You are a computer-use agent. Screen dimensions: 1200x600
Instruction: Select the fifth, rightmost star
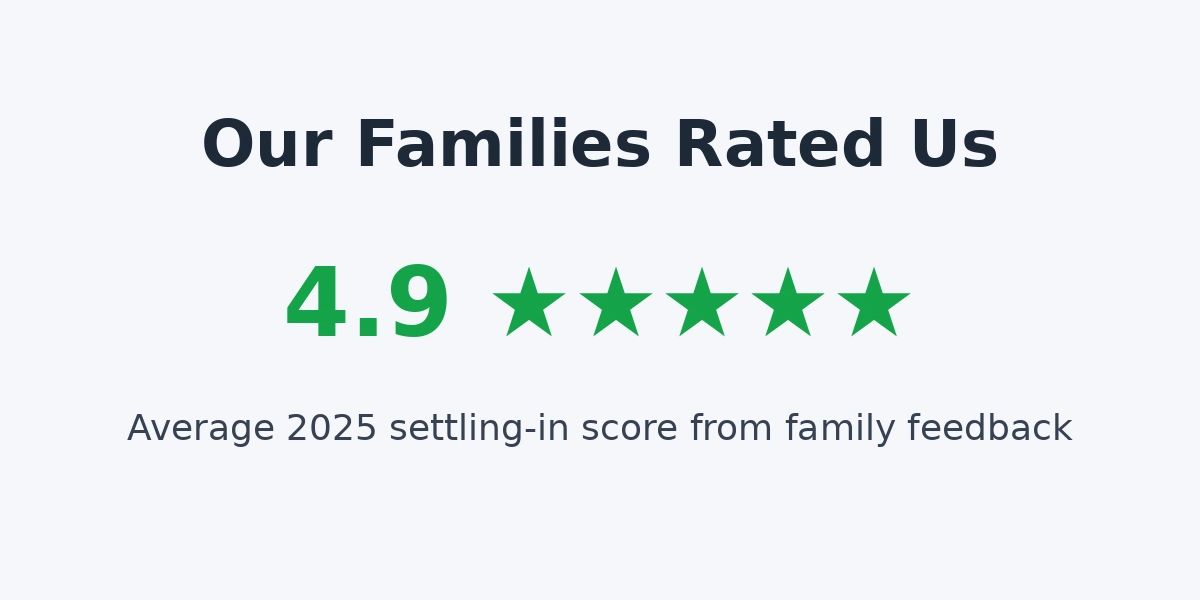coord(874,303)
